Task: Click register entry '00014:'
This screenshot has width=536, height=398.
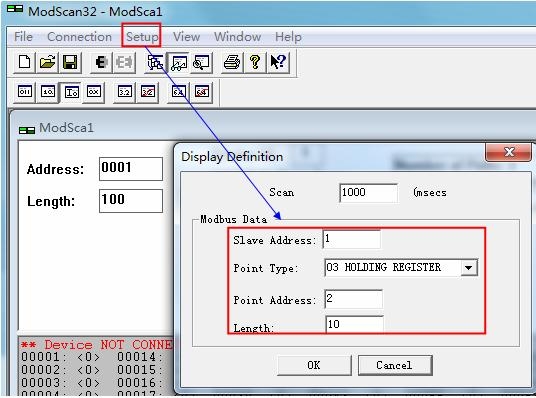Action: (x=139, y=357)
